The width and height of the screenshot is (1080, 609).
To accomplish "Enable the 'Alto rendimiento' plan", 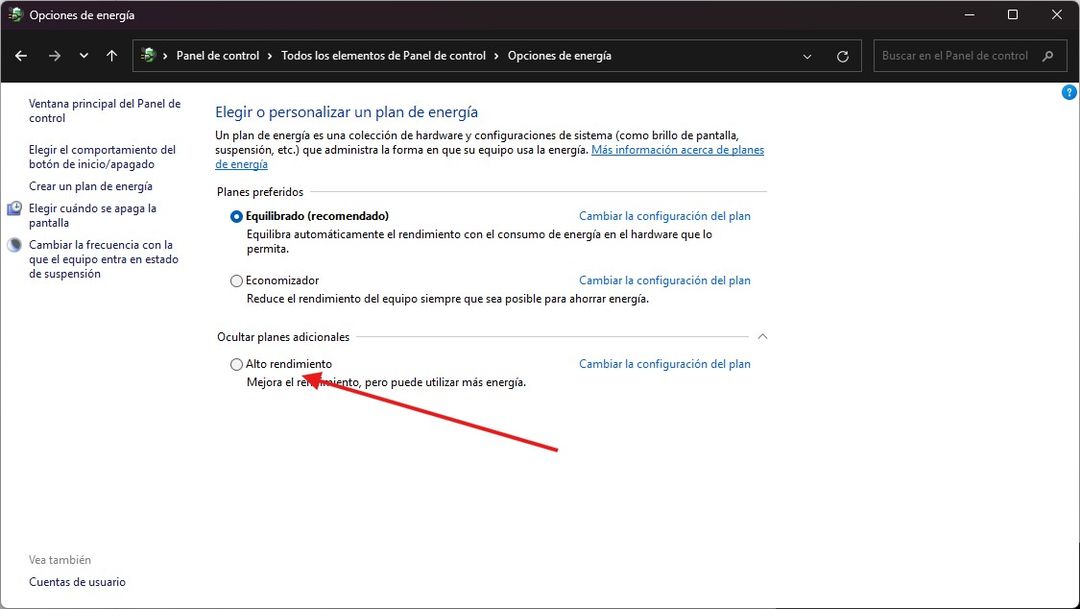I will [236, 364].
